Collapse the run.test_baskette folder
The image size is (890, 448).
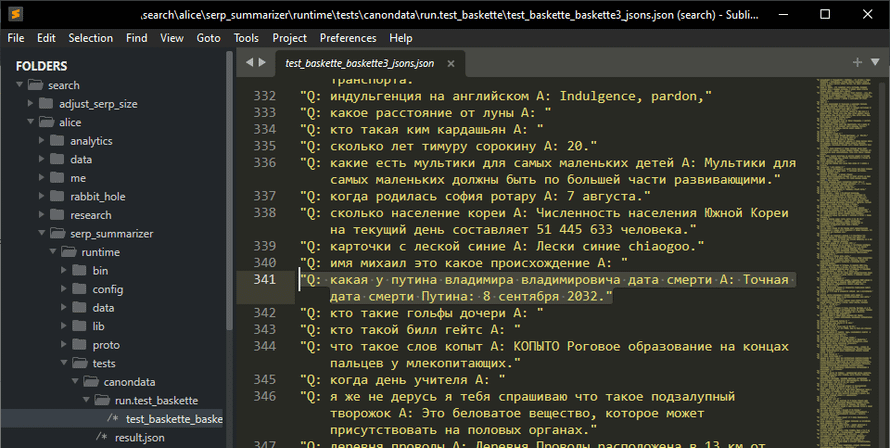coord(86,400)
